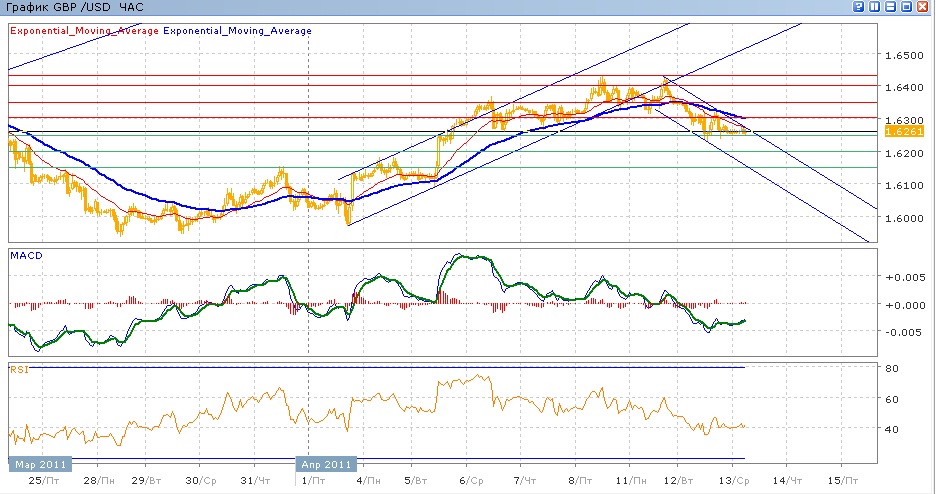The height and width of the screenshot is (494, 936).
Task: Select the 11/Пн date label
Action: click(x=630, y=480)
